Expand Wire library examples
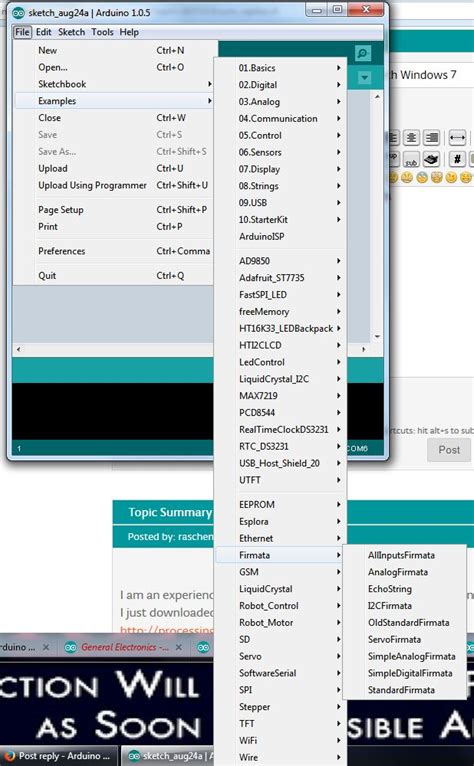 (x=280, y=757)
